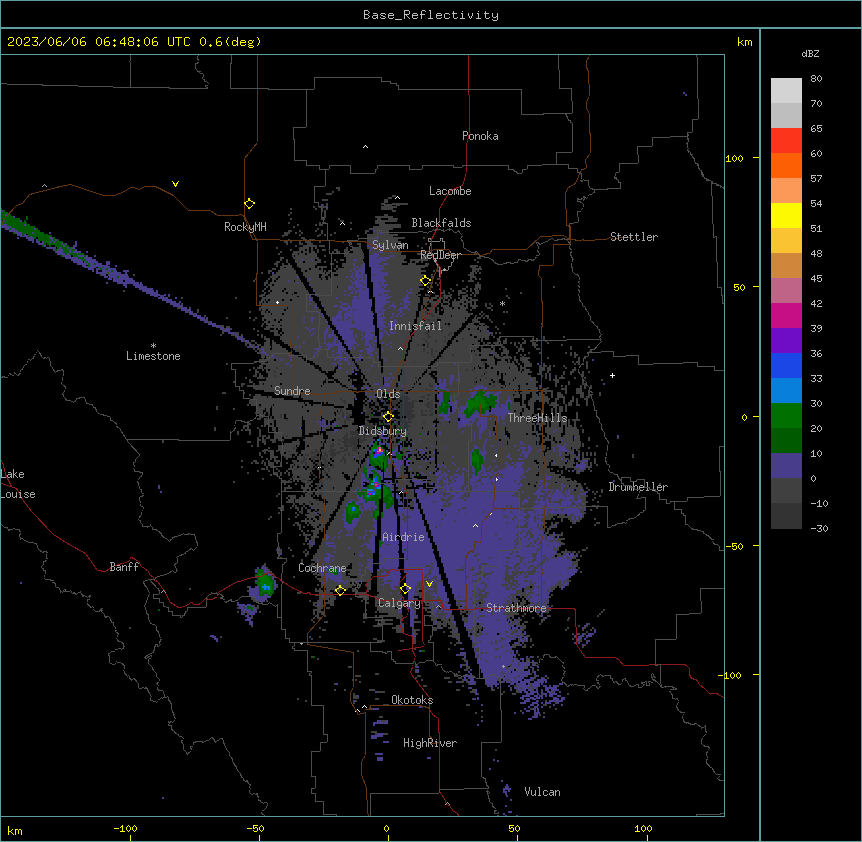Click the Cochrane label
This screenshot has width=862, height=842.
coord(322,568)
